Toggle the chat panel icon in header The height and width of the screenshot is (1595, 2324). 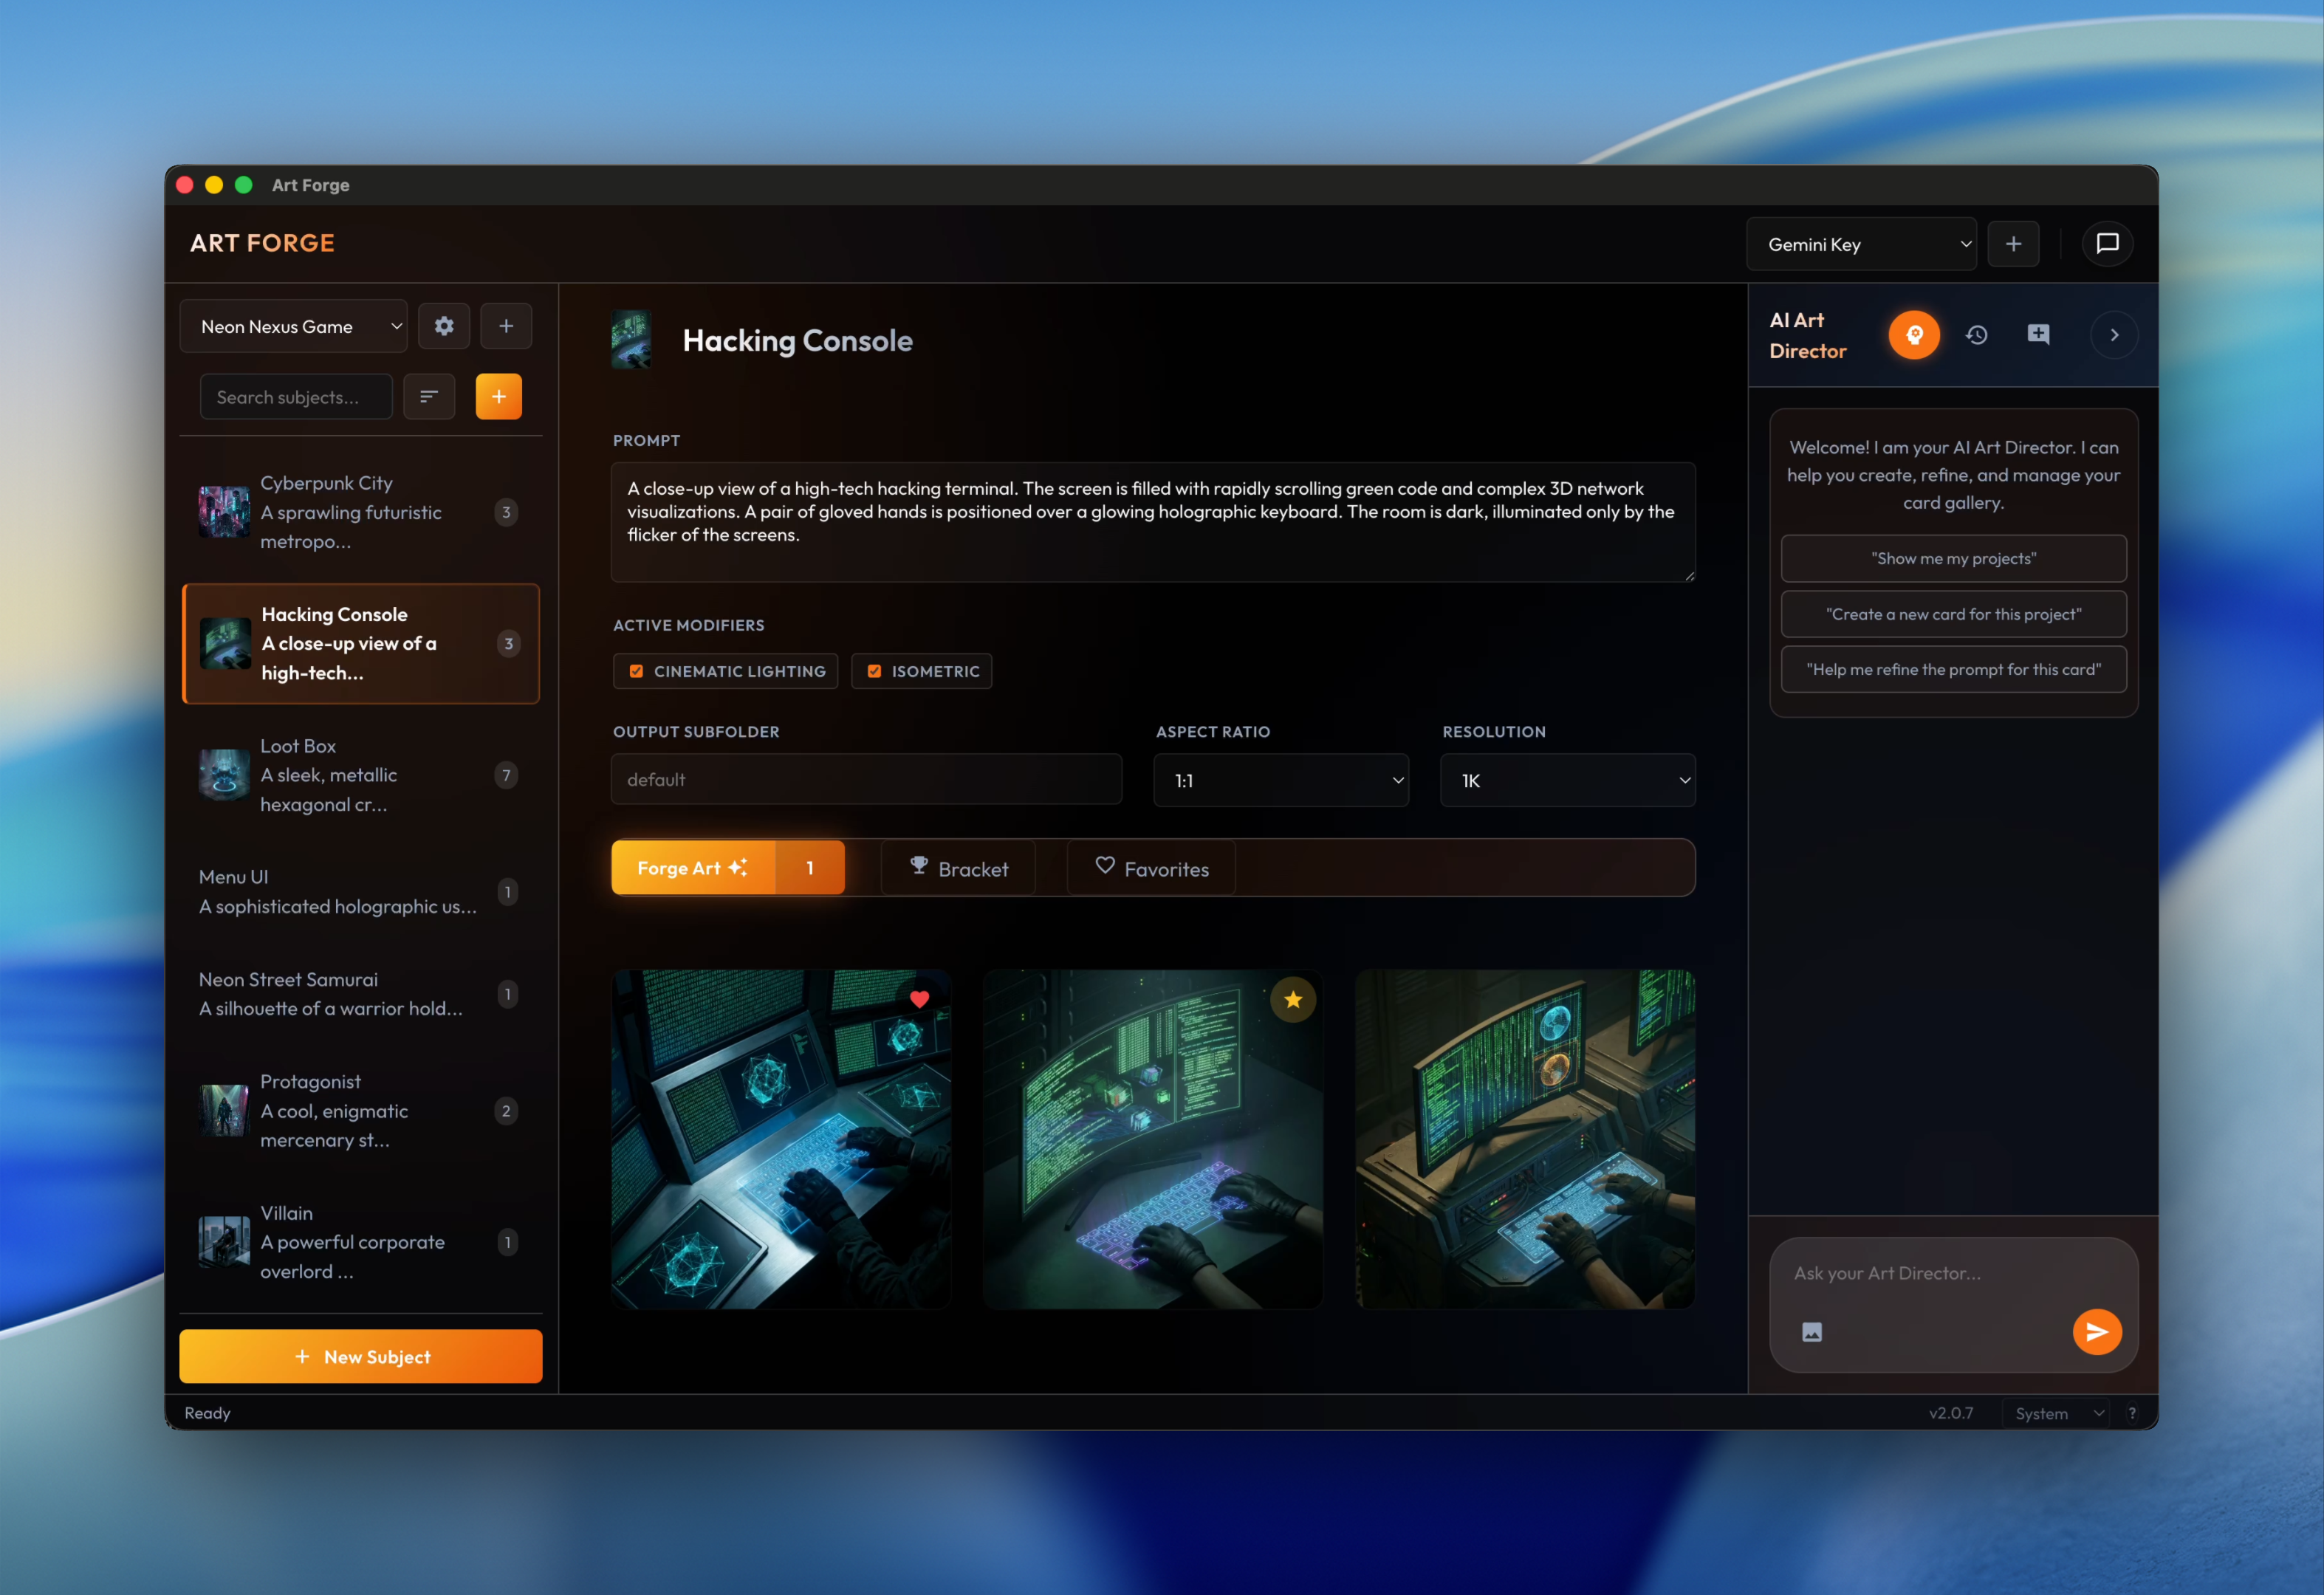tap(2107, 244)
